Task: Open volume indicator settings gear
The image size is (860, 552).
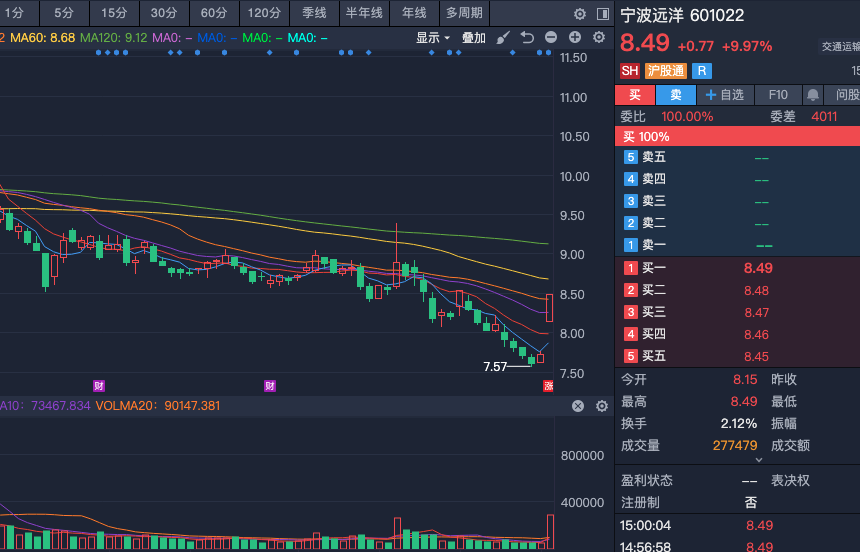Action: 602,406
